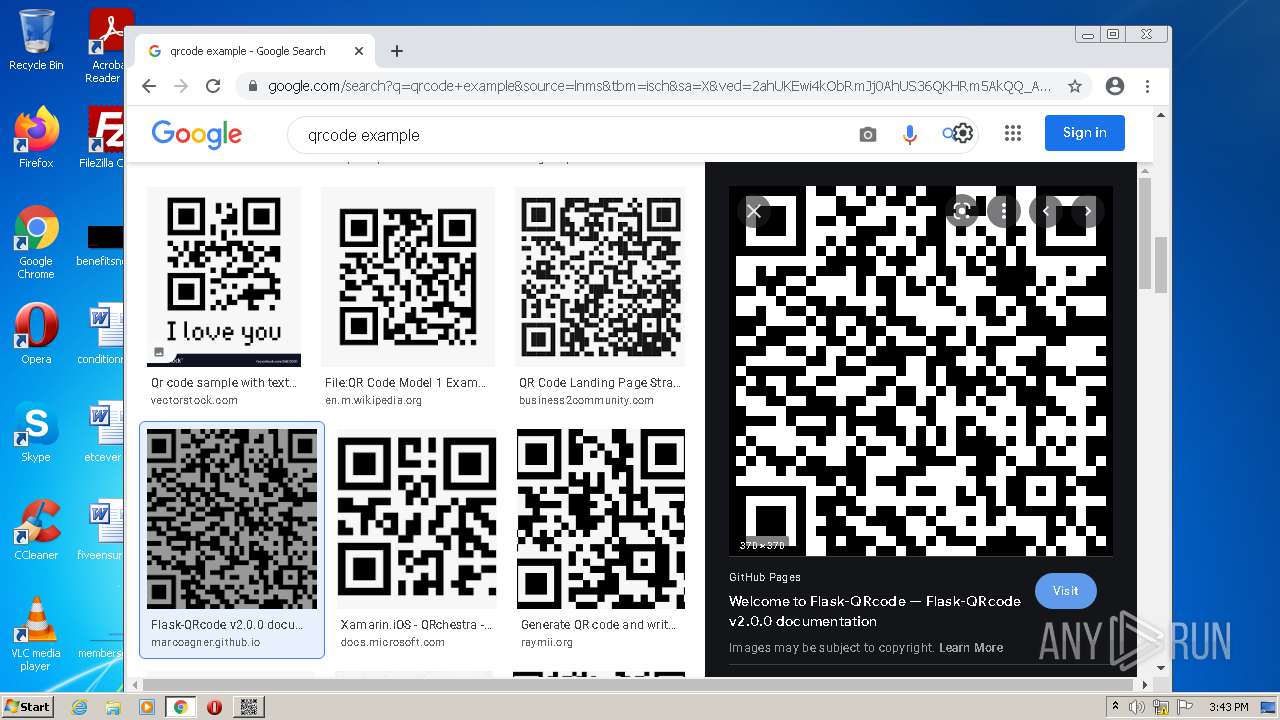Screen dimensions: 1280x720
Task: Open the Chrome three-dot menu
Action: click(x=1148, y=86)
